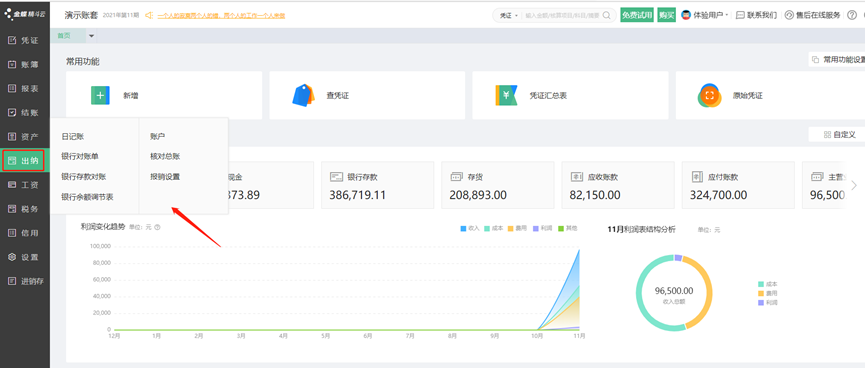Screen dimensions: 865x368
Task: Open 账户 from the 出纳 menu
Action: tap(158, 136)
